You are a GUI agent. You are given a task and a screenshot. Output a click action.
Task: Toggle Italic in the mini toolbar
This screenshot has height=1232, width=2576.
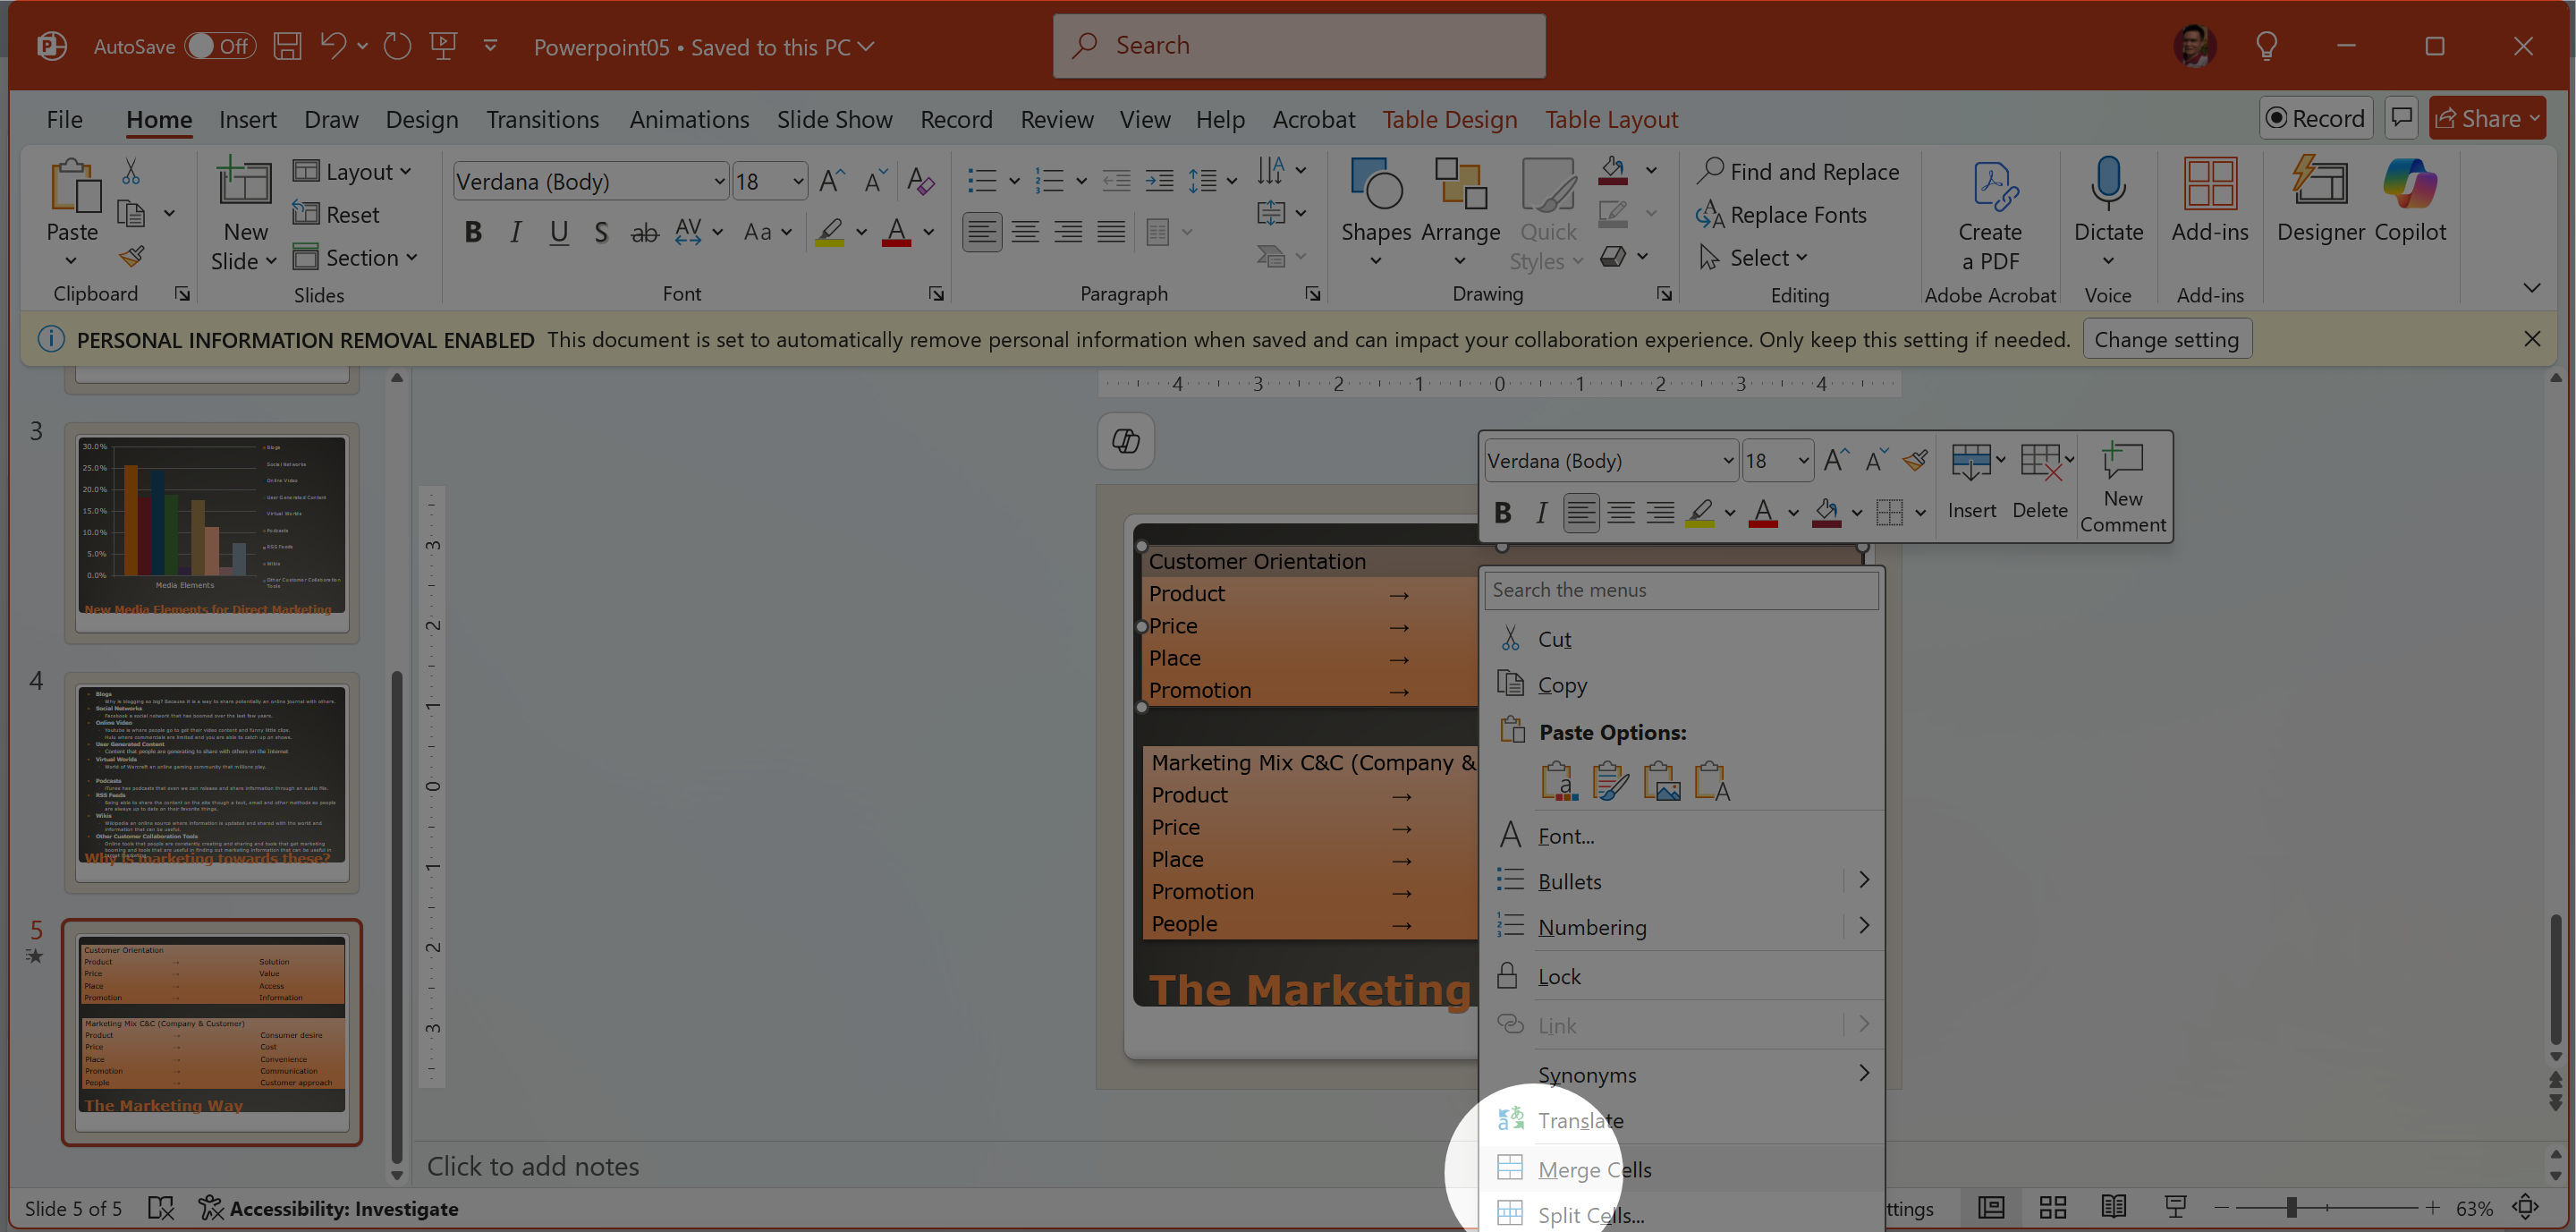pyautogui.click(x=1541, y=512)
